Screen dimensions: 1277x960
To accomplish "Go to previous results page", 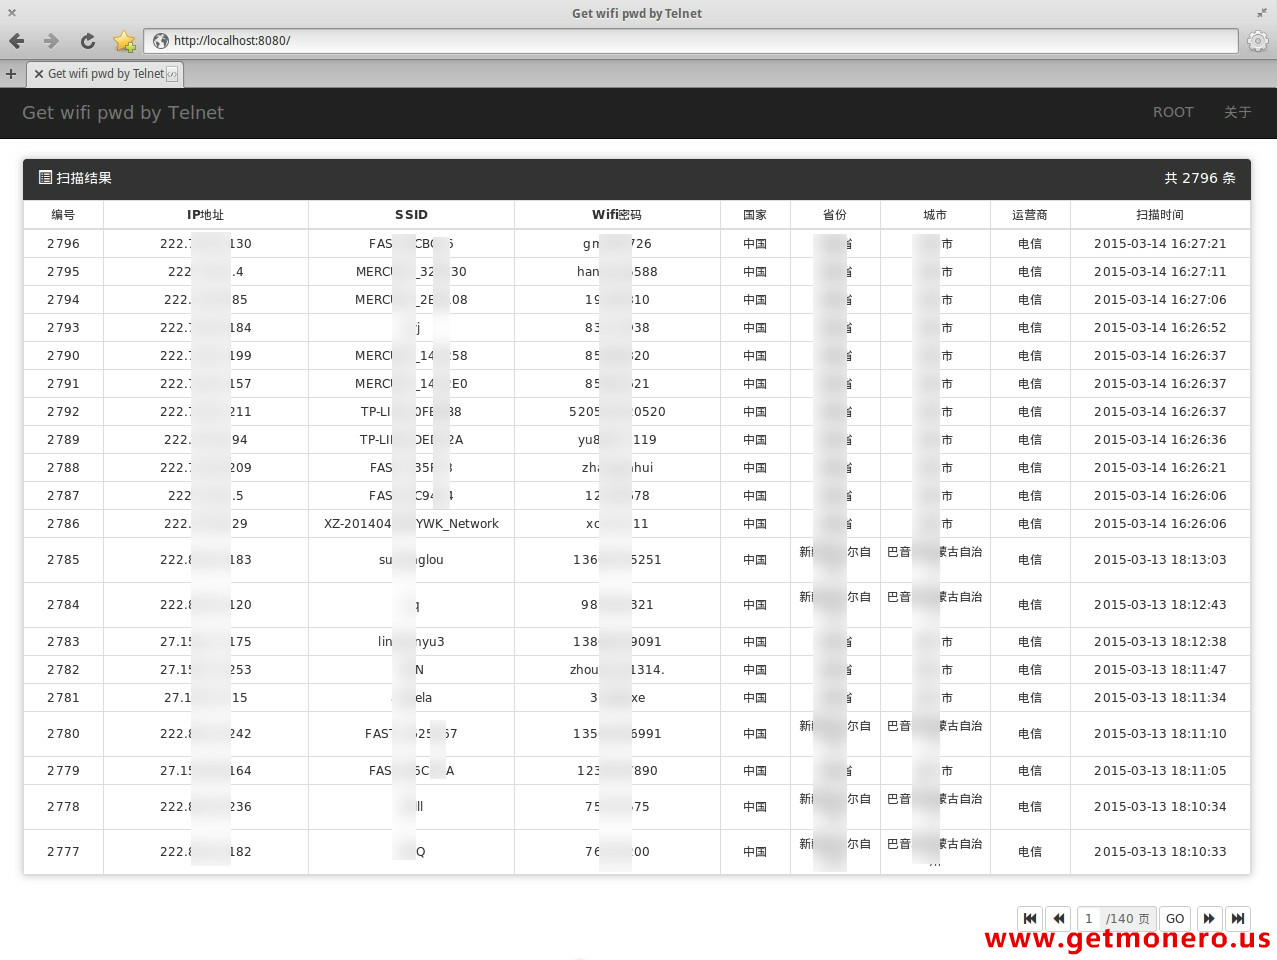I will pyautogui.click(x=1059, y=918).
